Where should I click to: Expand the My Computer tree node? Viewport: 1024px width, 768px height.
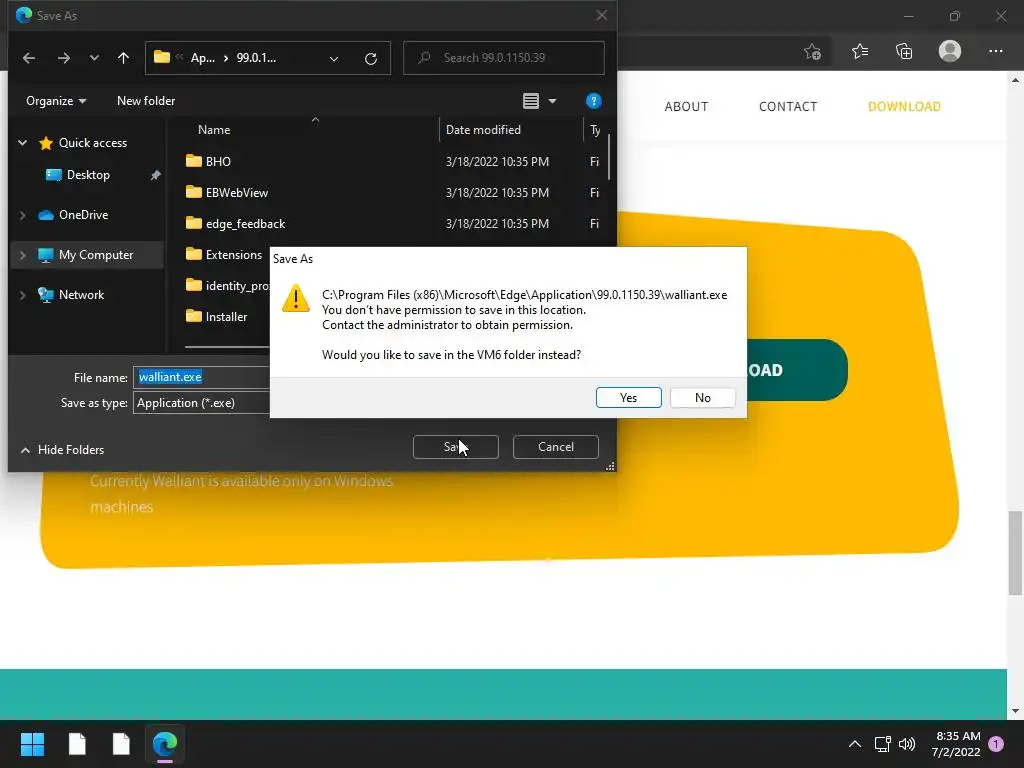point(23,255)
